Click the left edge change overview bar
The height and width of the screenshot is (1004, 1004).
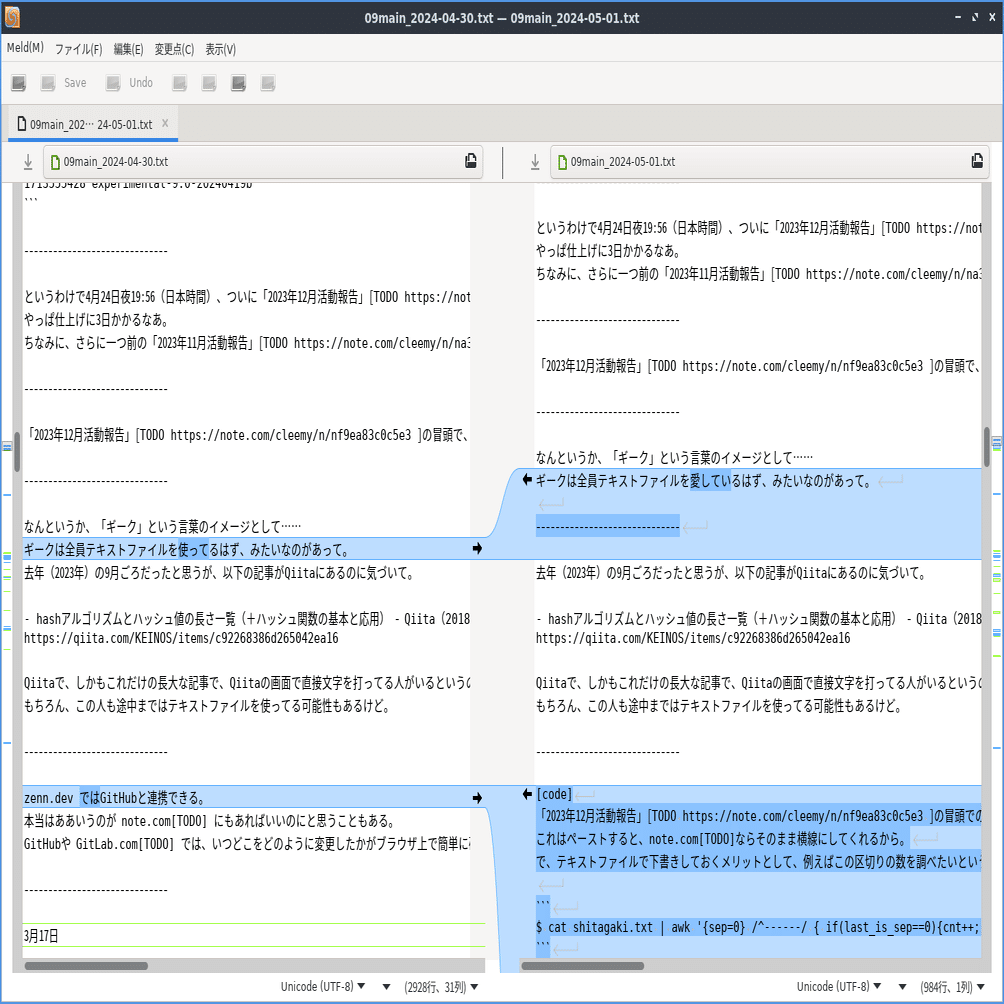[7, 576]
